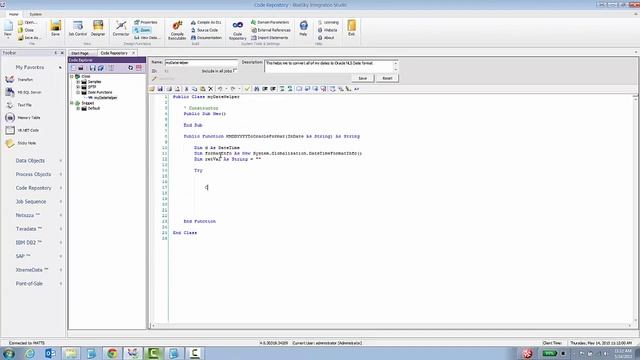The image size is (640, 360).
Task: Click the refresh icon in Code Explorer toolbar
Action: (x=131, y=68)
